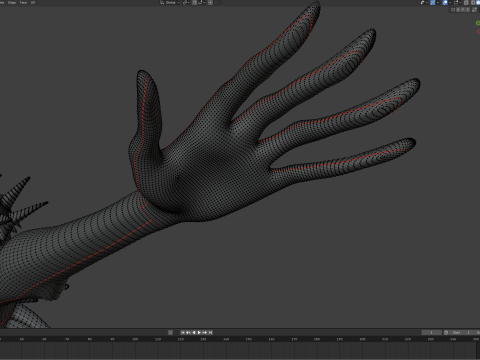Toggle the viewport gizmos button
This screenshot has height=360, width=480.
pos(432,3)
